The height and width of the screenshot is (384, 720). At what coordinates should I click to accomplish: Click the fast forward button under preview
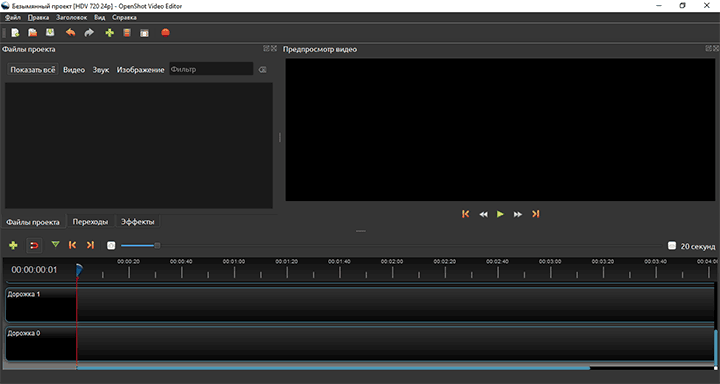click(x=518, y=214)
